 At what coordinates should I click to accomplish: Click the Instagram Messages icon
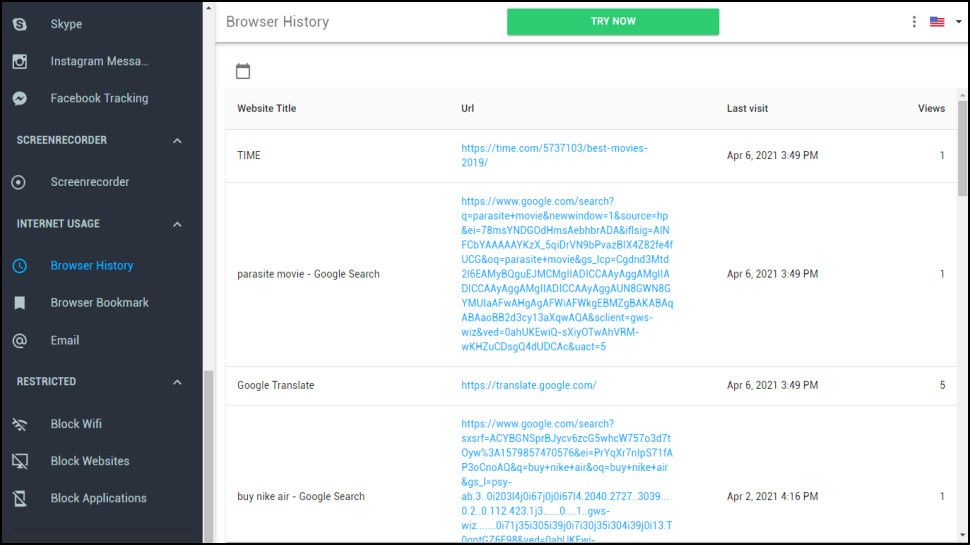point(19,61)
